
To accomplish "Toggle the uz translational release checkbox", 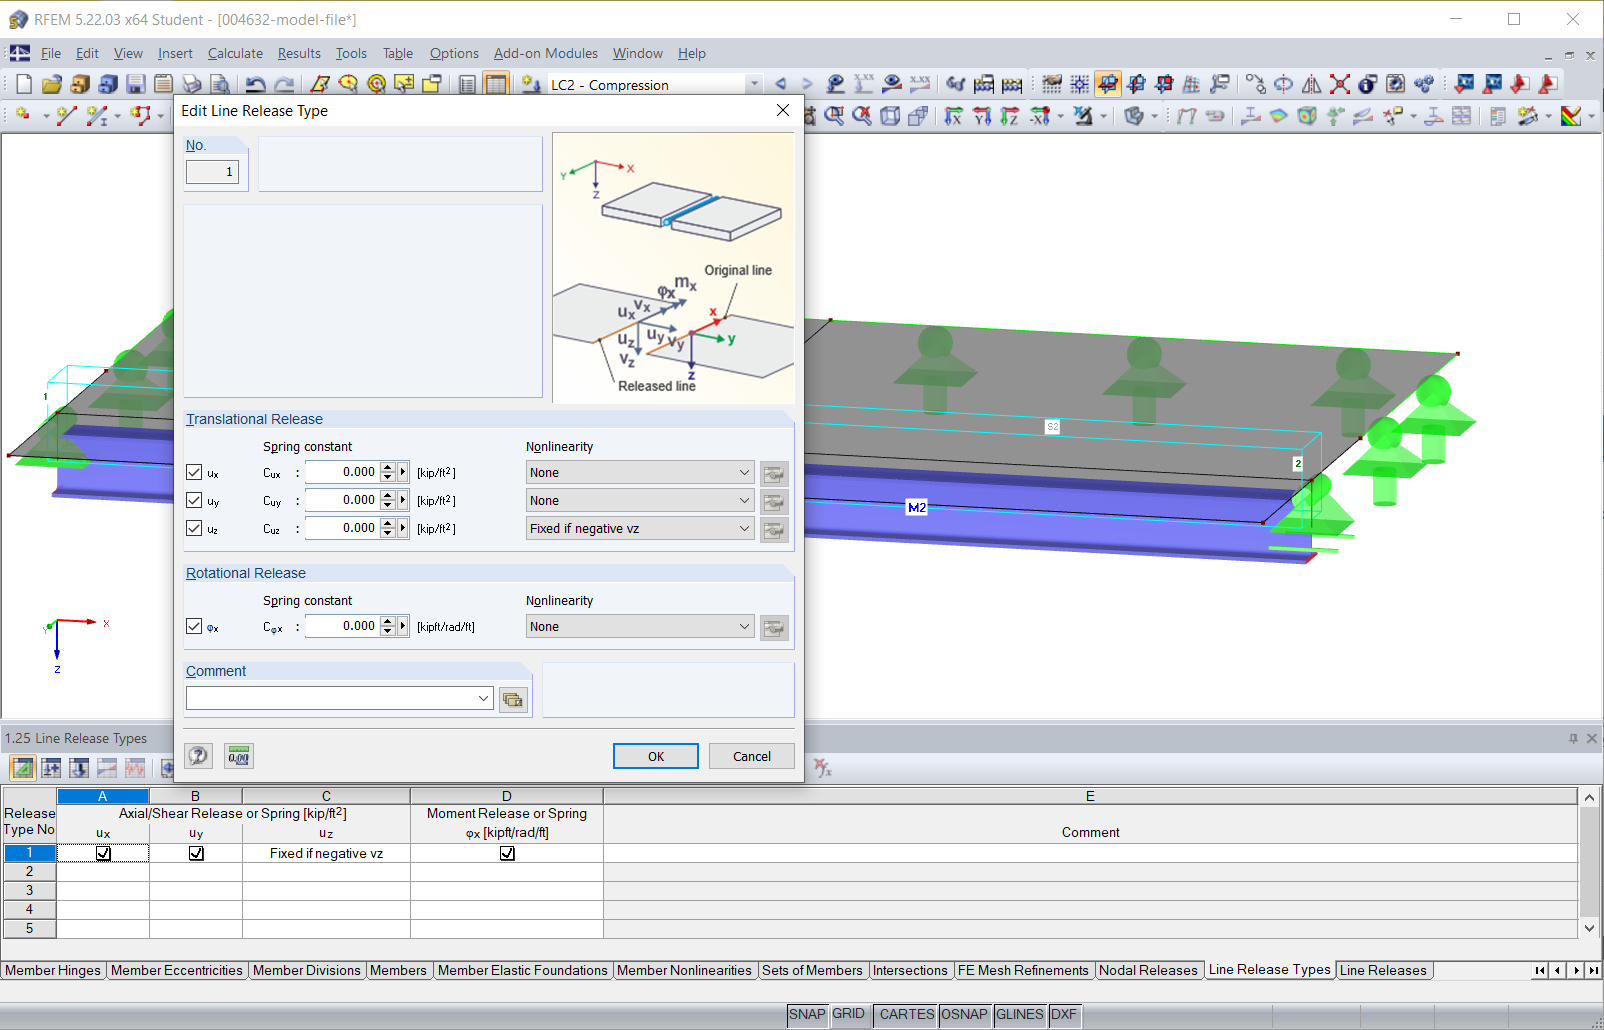I will (194, 528).
